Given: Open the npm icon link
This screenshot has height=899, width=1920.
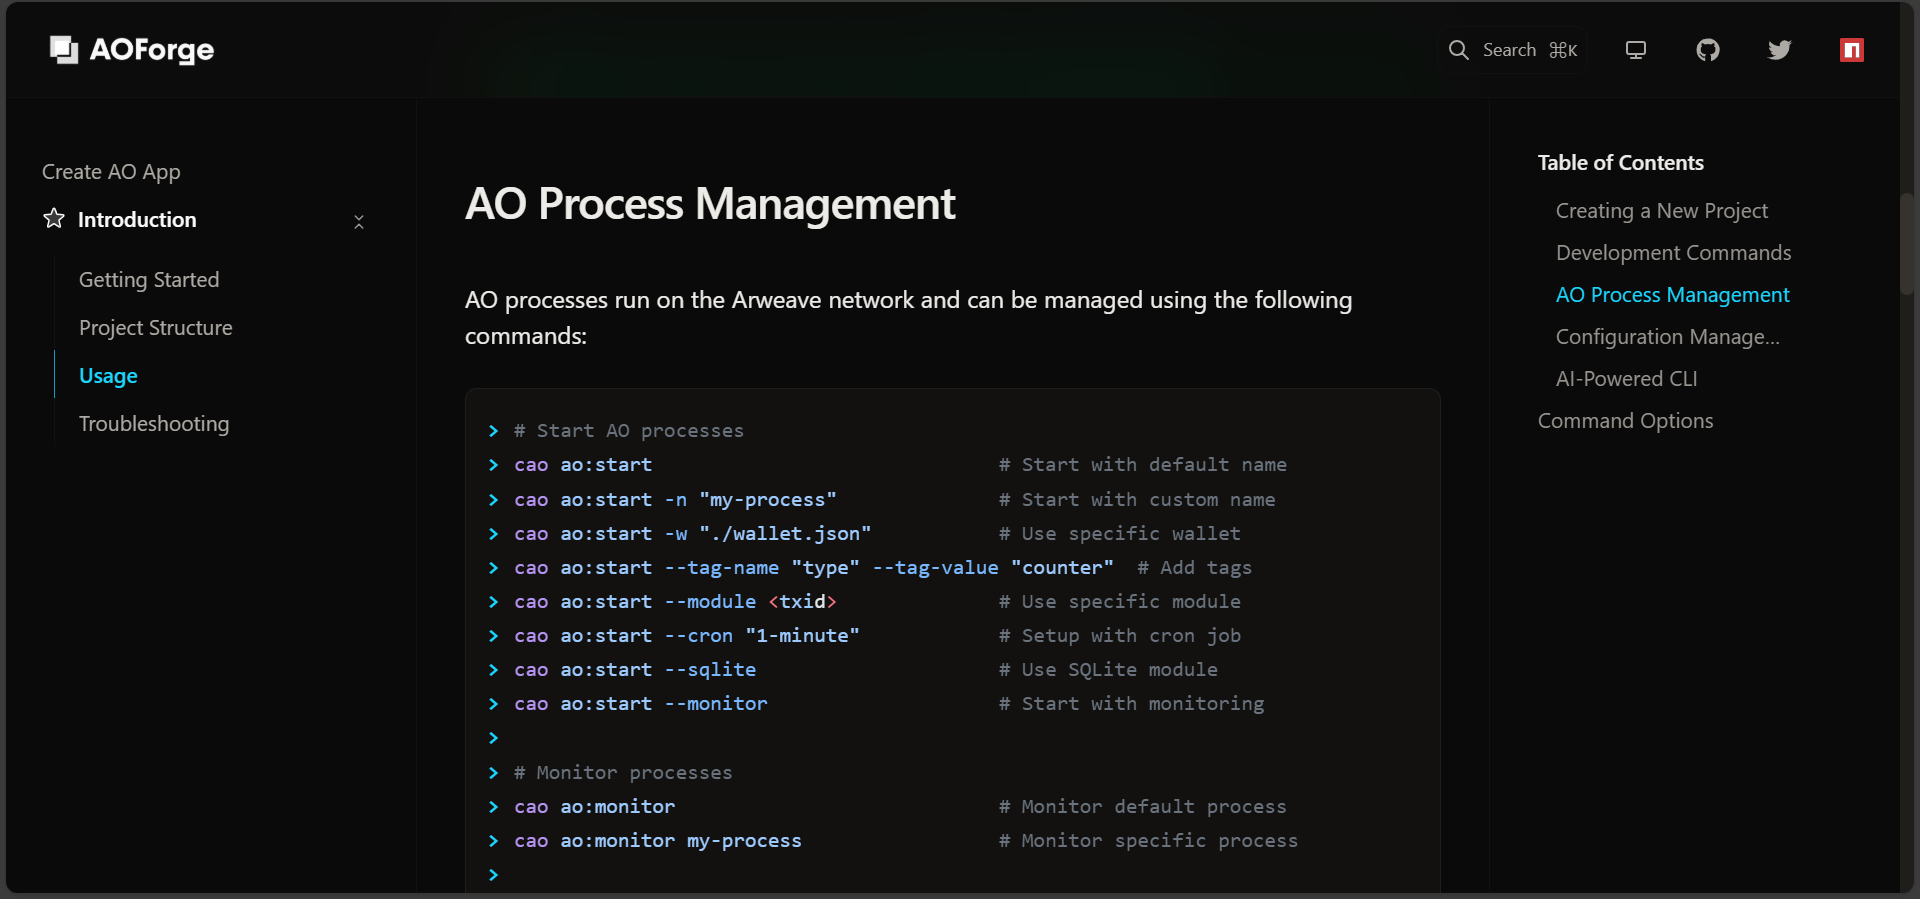Looking at the screenshot, I should [x=1852, y=50].
